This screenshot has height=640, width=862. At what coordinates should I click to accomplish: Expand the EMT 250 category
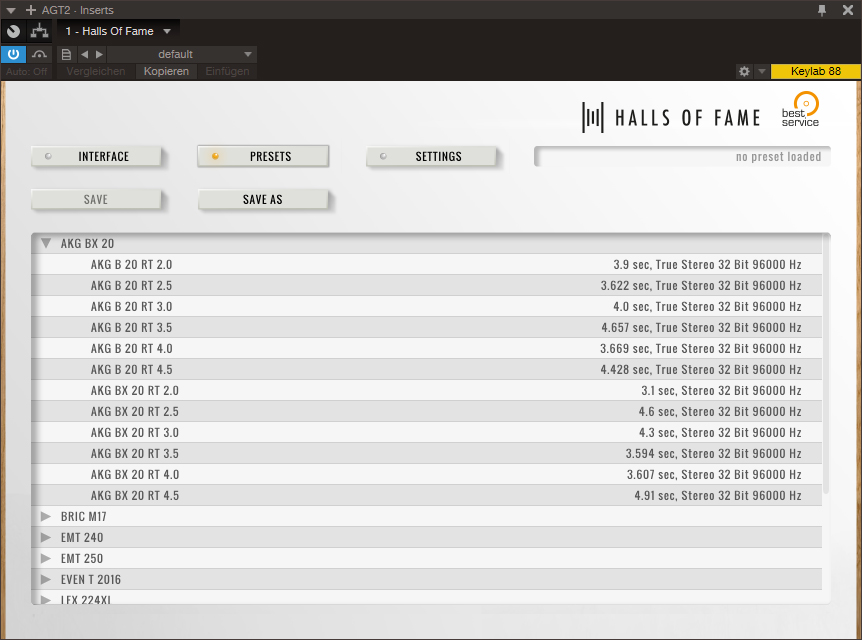[46, 558]
